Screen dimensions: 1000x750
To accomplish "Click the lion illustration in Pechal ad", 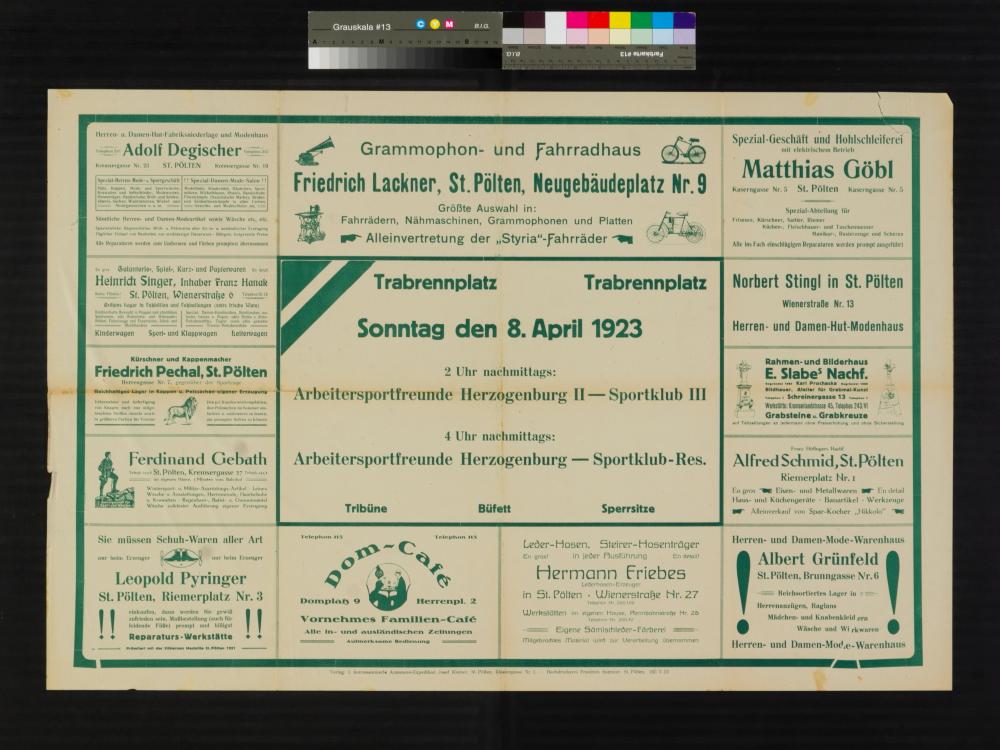I will (x=180, y=410).
